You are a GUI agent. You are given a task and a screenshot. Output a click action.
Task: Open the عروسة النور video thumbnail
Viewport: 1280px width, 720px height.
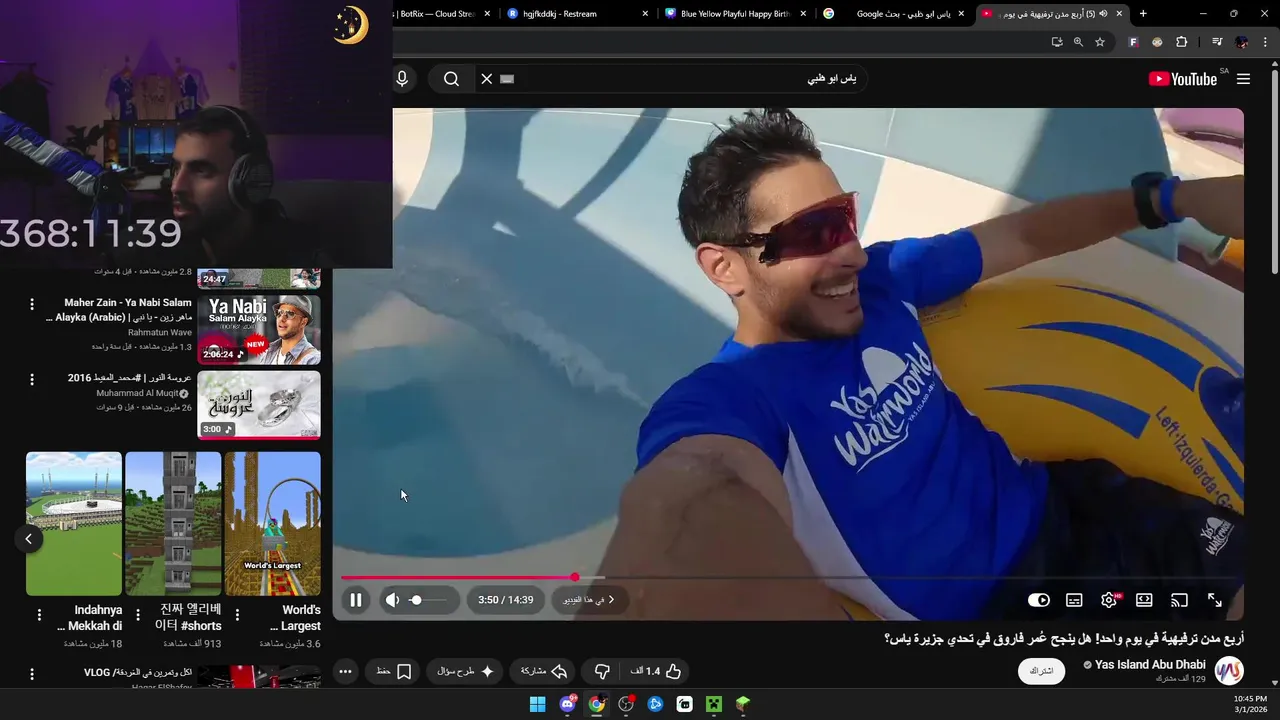click(259, 405)
